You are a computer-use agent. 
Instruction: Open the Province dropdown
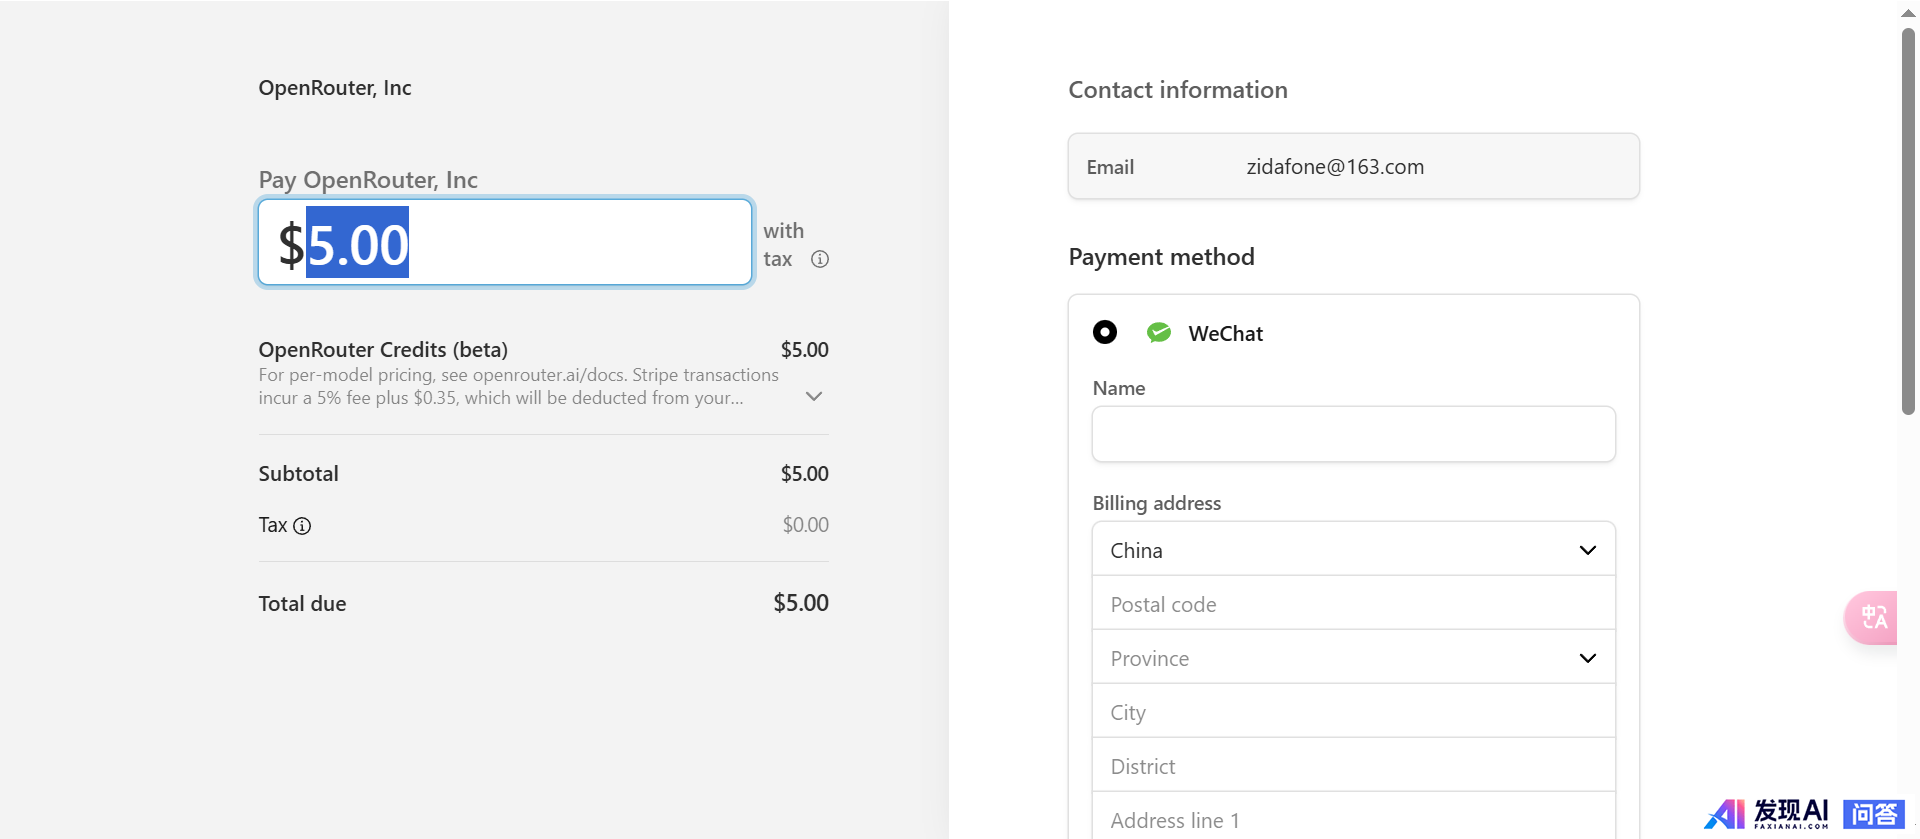1354,657
